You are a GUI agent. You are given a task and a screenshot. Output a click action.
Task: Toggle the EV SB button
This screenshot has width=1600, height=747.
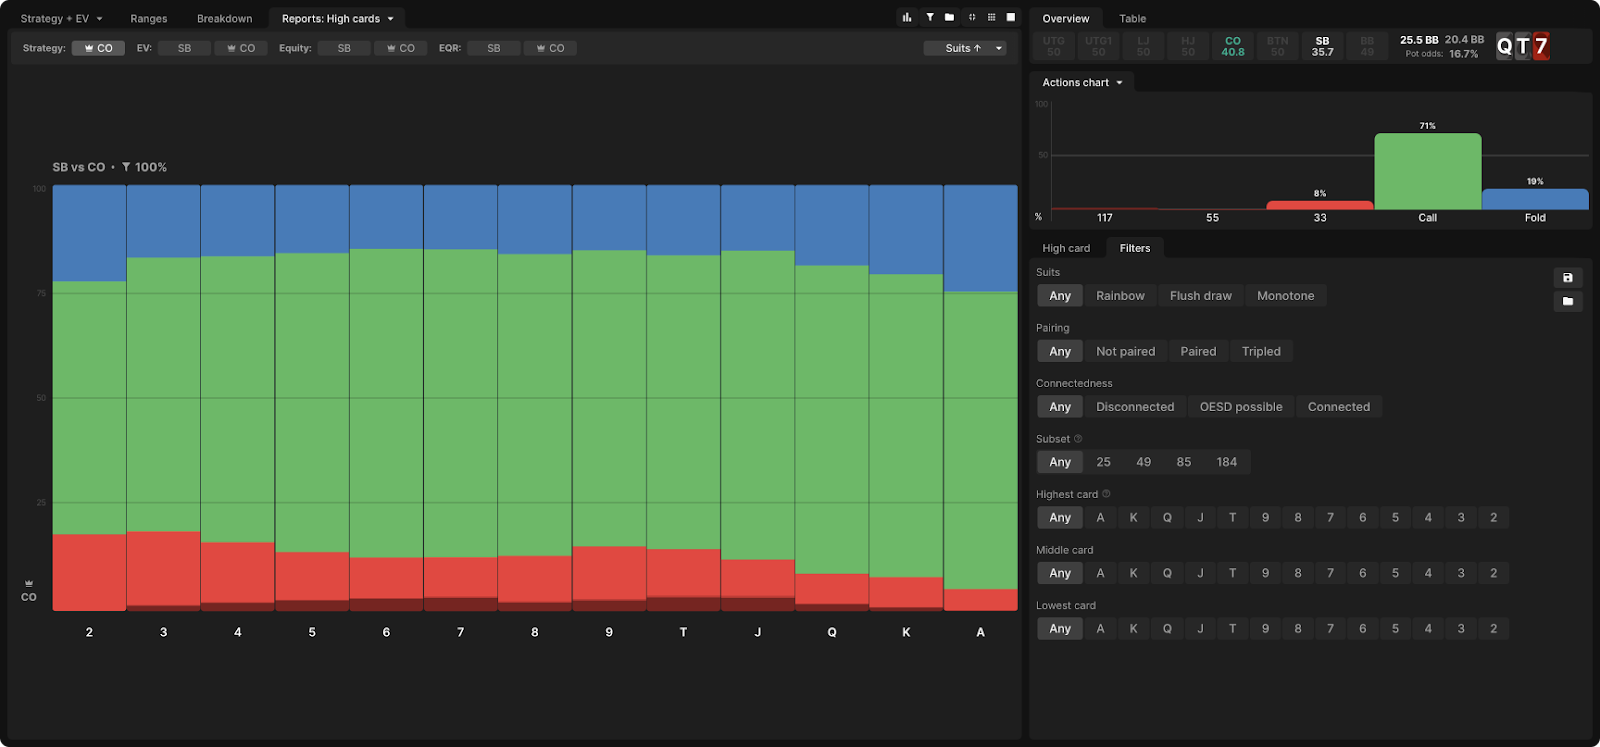[184, 48]
